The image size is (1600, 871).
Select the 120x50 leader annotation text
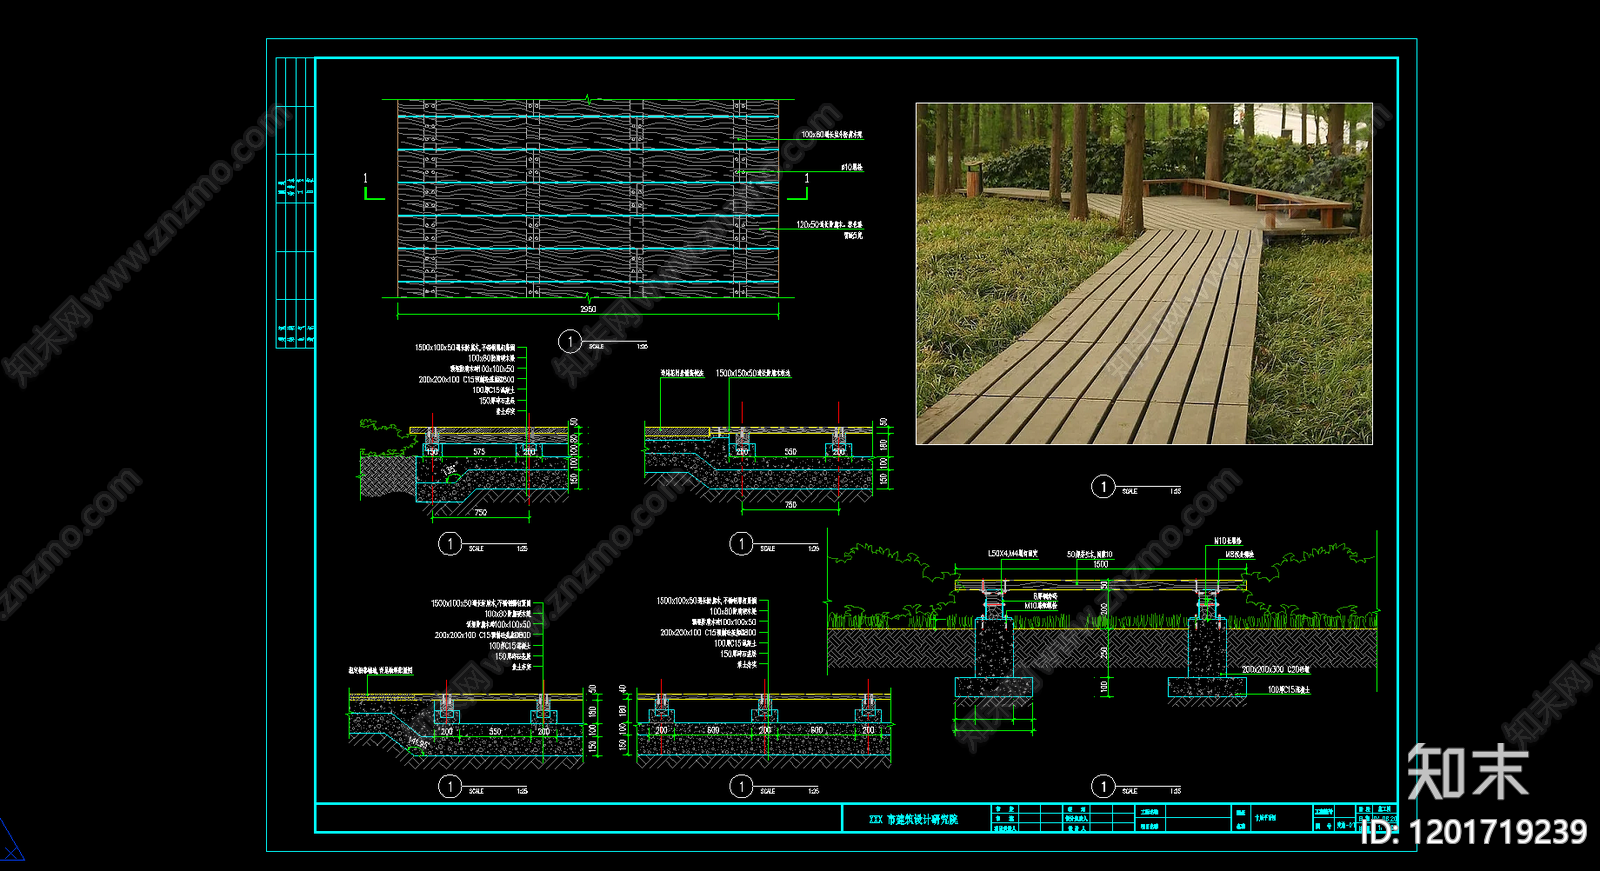(x=829, y=225)
